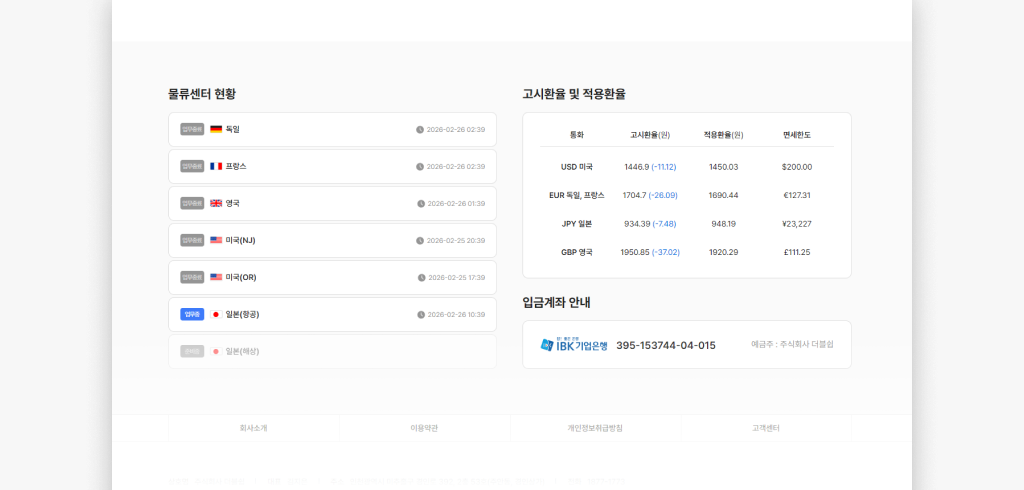Click timestamp 2026-02-25 17:39

(x=457, y=278)
